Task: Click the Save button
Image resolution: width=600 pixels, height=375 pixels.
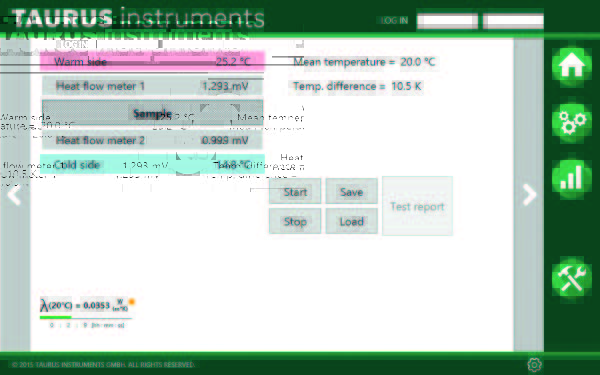Action: coord(352,191)
